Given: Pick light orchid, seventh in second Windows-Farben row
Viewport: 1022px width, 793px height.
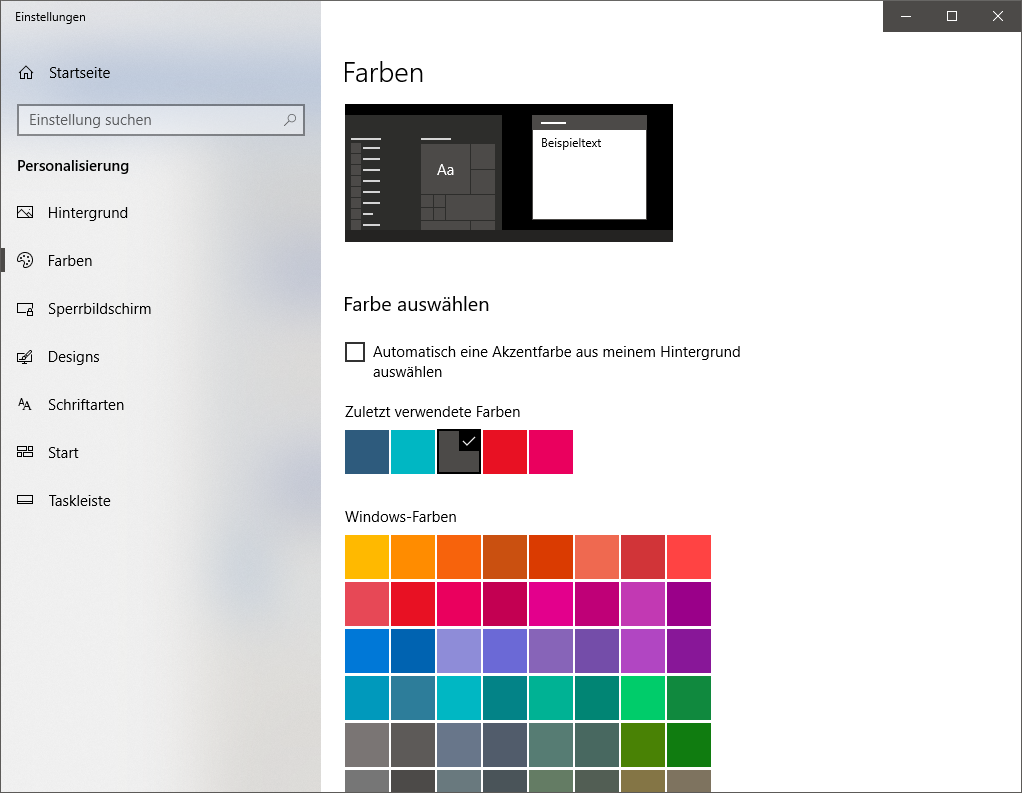Looking at the screenshot, I should 643,604.
